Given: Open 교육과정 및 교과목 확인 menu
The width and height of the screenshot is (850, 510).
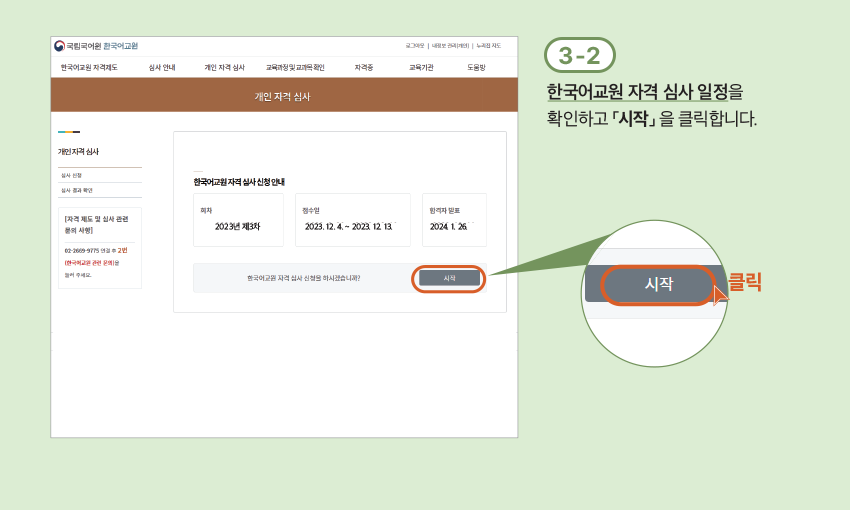Looking at the screenshot, I should pos(295,68).
